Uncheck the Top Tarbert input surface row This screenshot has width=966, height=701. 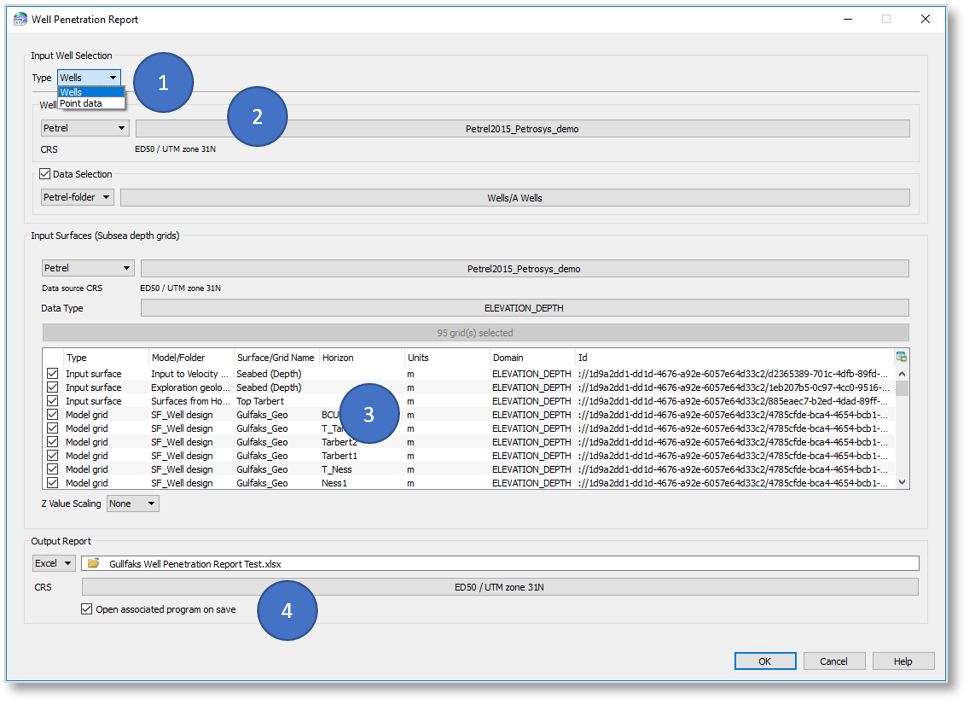pyautogui.click(x=52, y=401)
